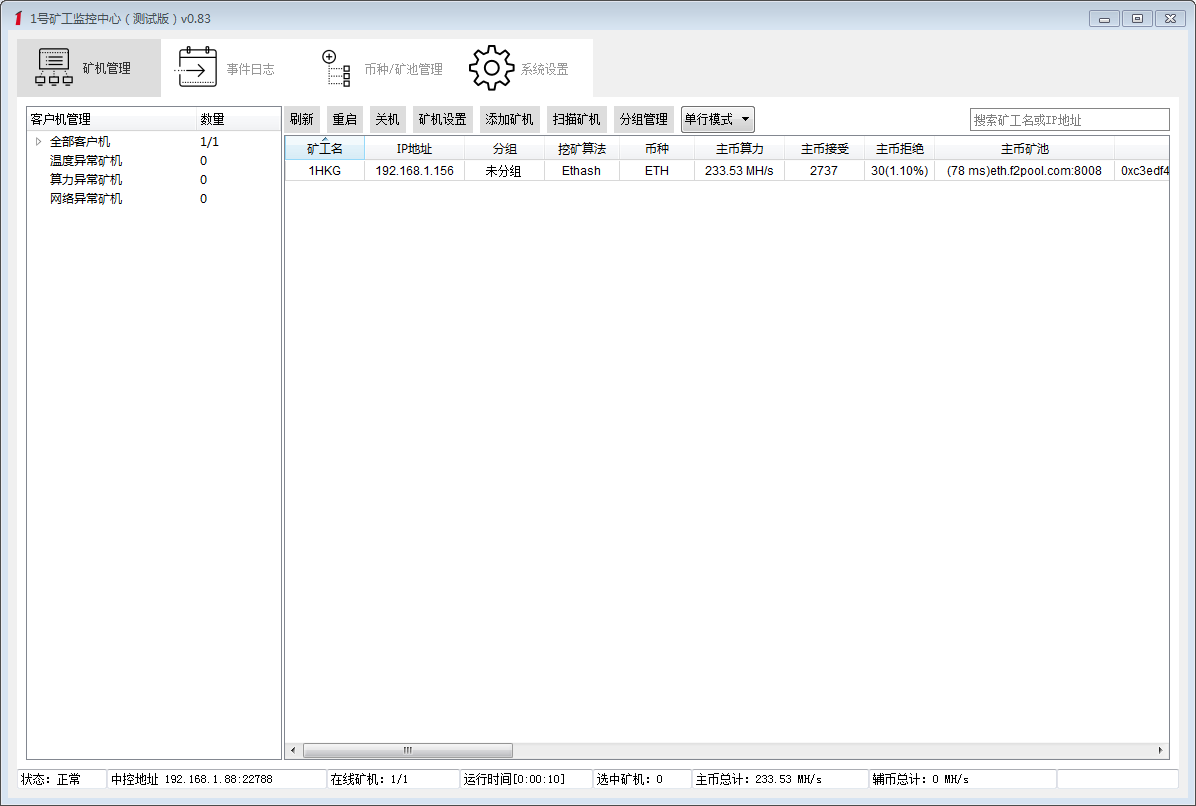This screenshot has height=806, width=1196.
Task: Scan for miners using 扫描矿机
Action: tap(578, 119)
